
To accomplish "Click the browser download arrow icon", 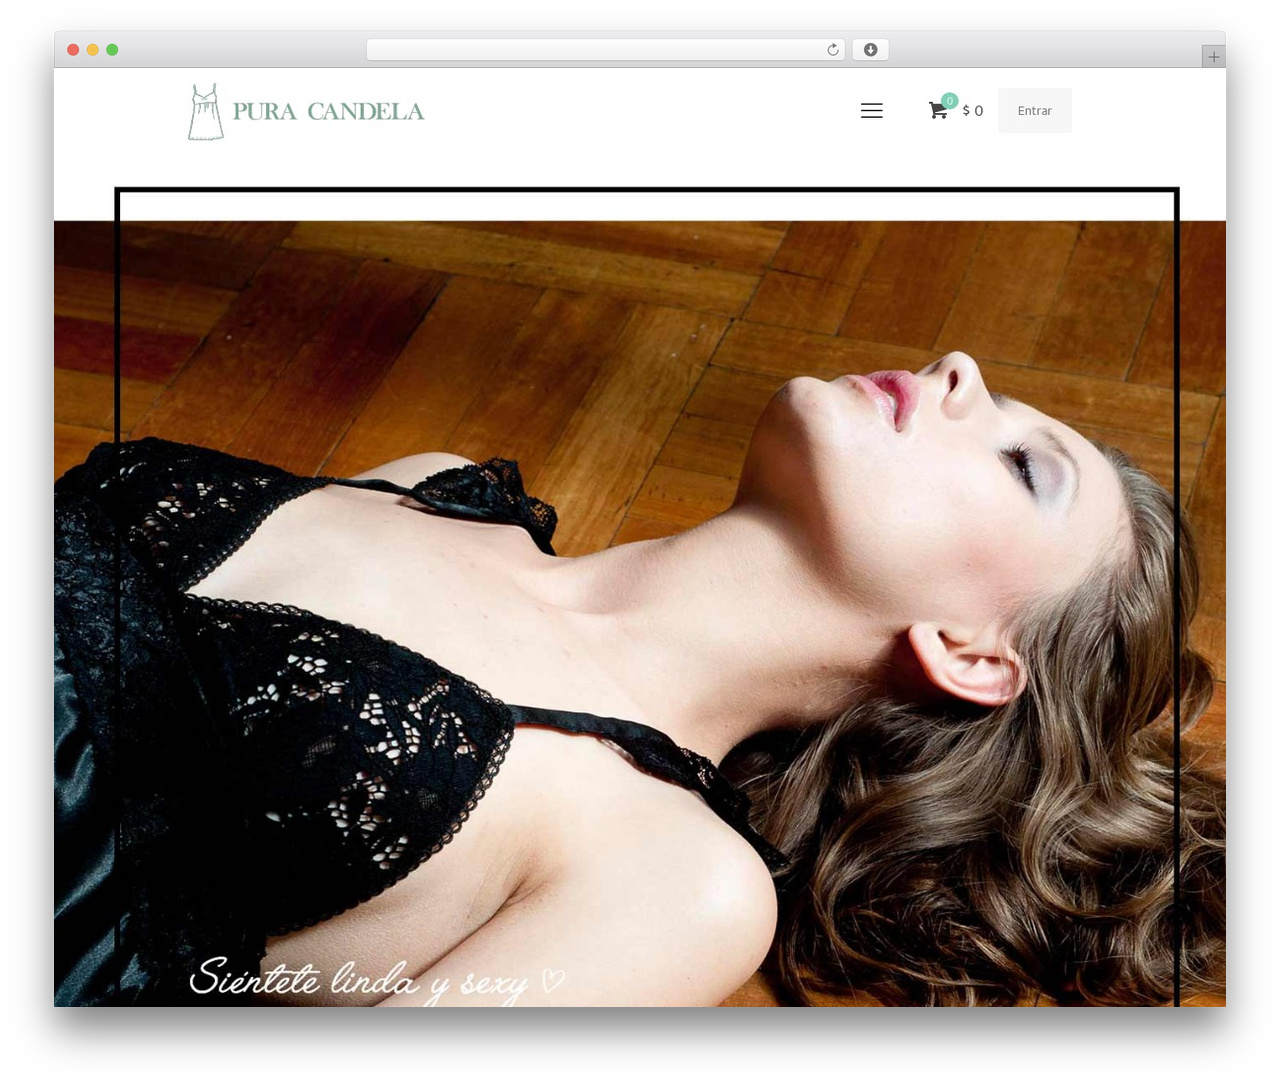I will (x=870, y=50).
